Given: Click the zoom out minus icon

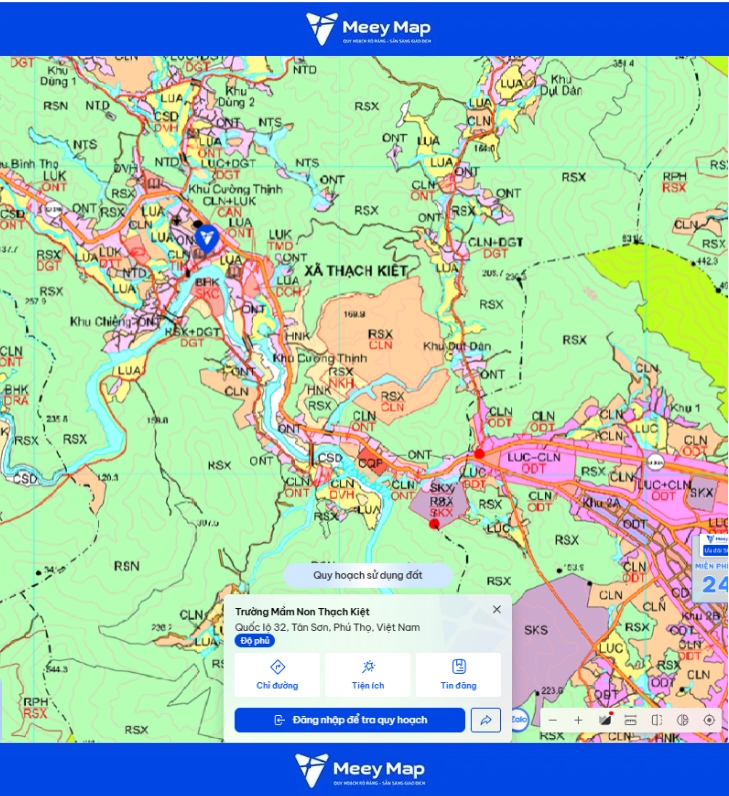Looking at the screenshot, I should click(553, 720).
